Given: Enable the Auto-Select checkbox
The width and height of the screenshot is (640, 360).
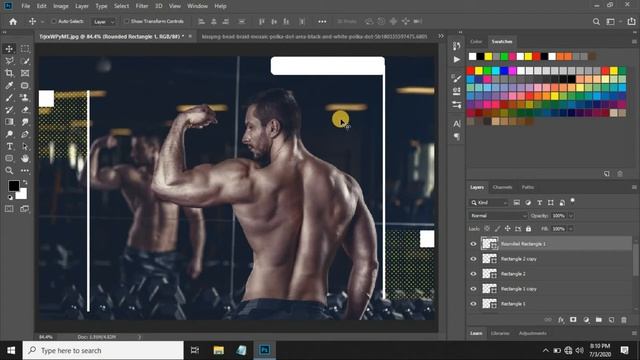Looking at the screenshot, I should [x=54, y=21].
